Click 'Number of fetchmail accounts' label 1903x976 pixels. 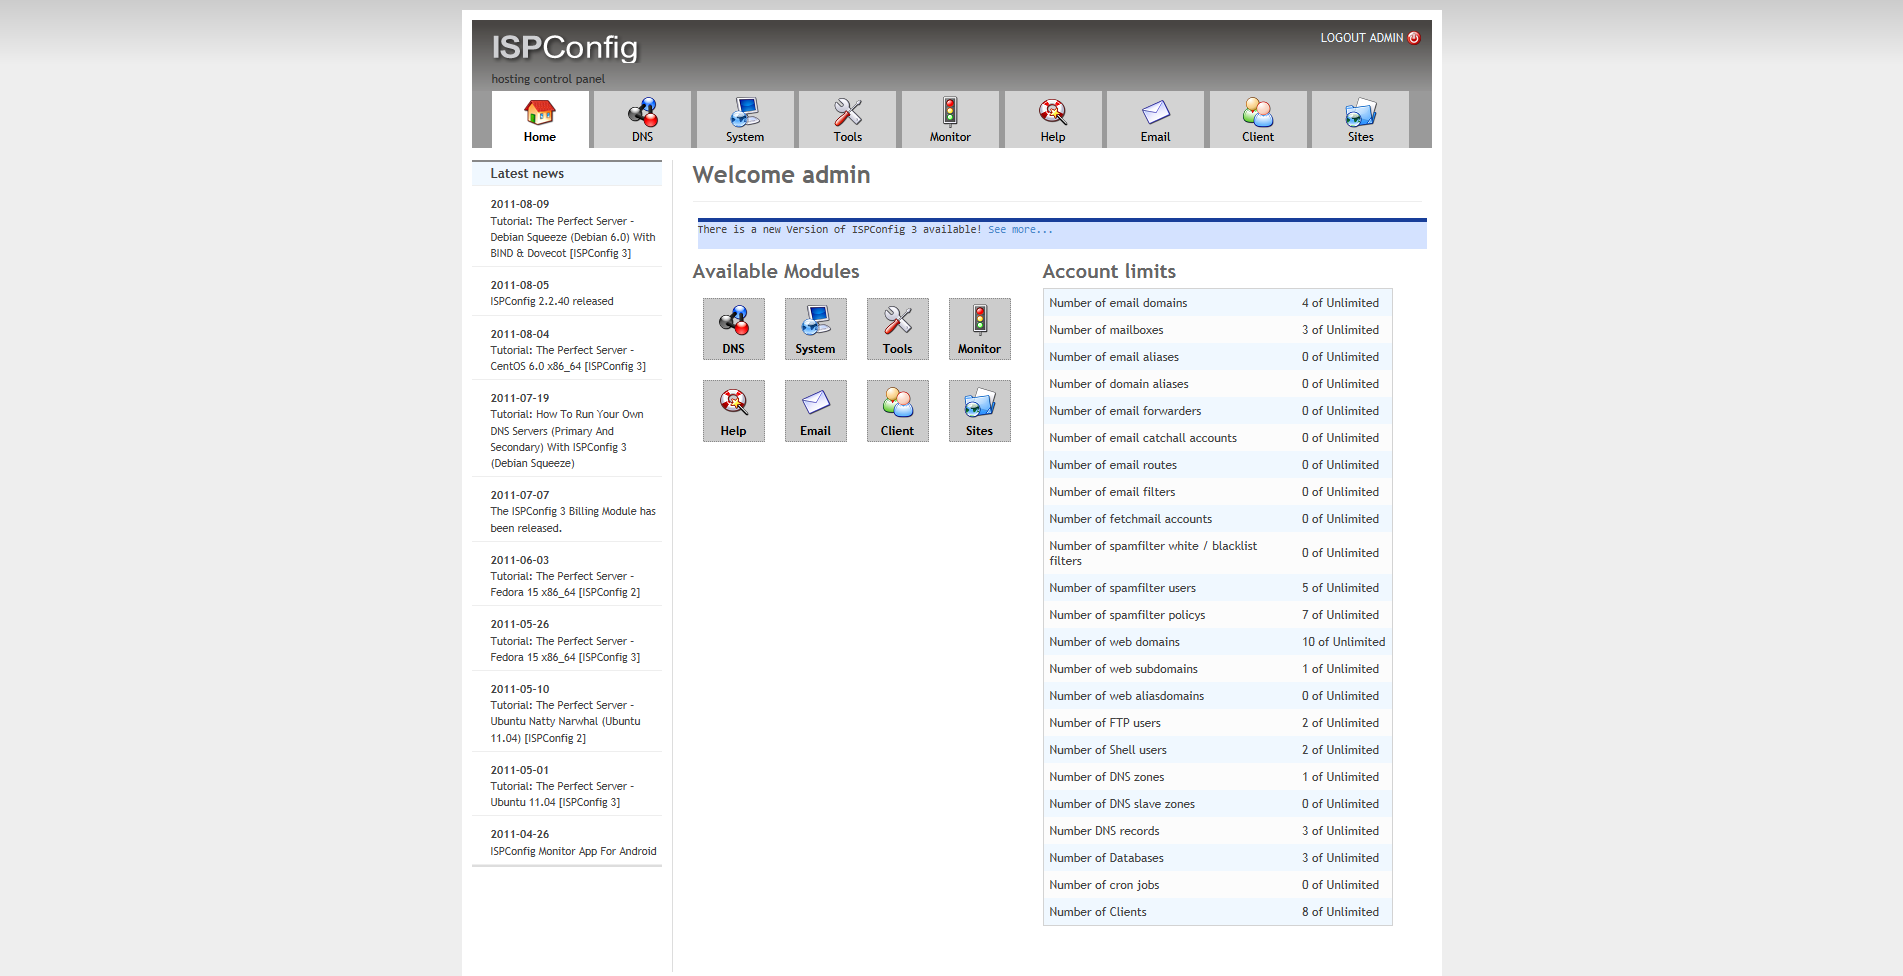coord(1130,519)
